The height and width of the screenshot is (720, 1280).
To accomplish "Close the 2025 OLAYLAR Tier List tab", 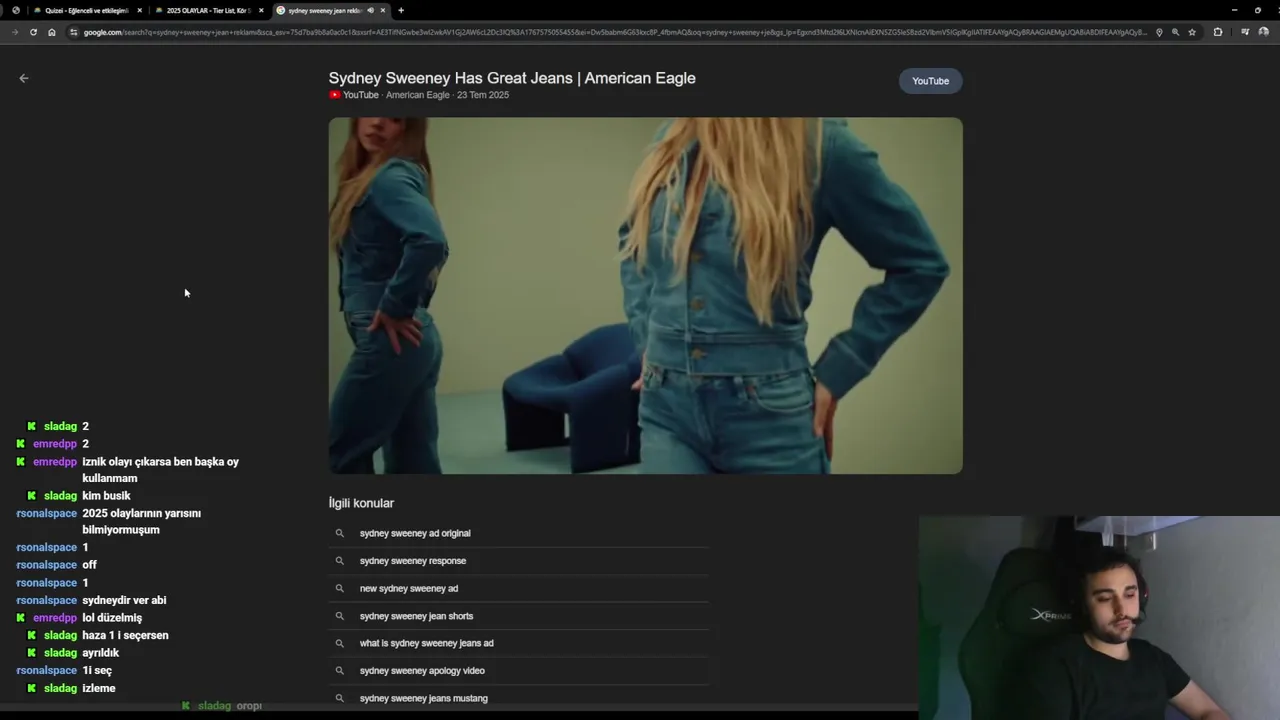I will pyautogui.click(x=261, y=10).
